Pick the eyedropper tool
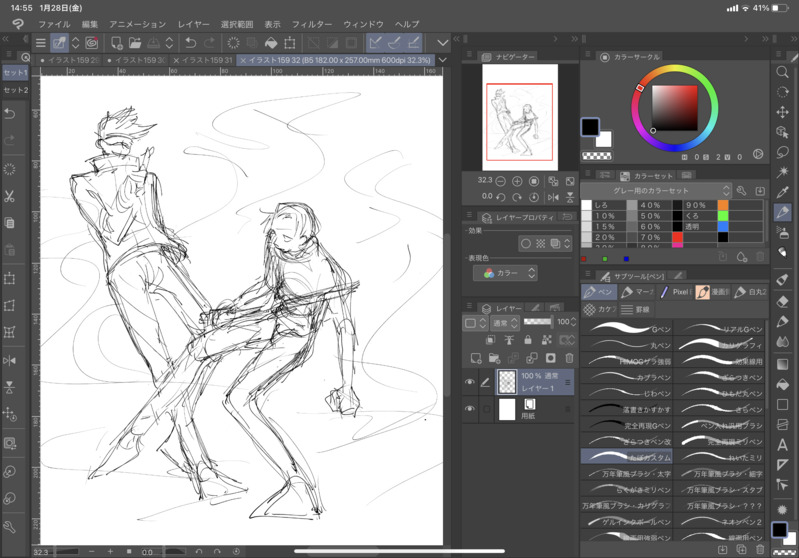 782,192
